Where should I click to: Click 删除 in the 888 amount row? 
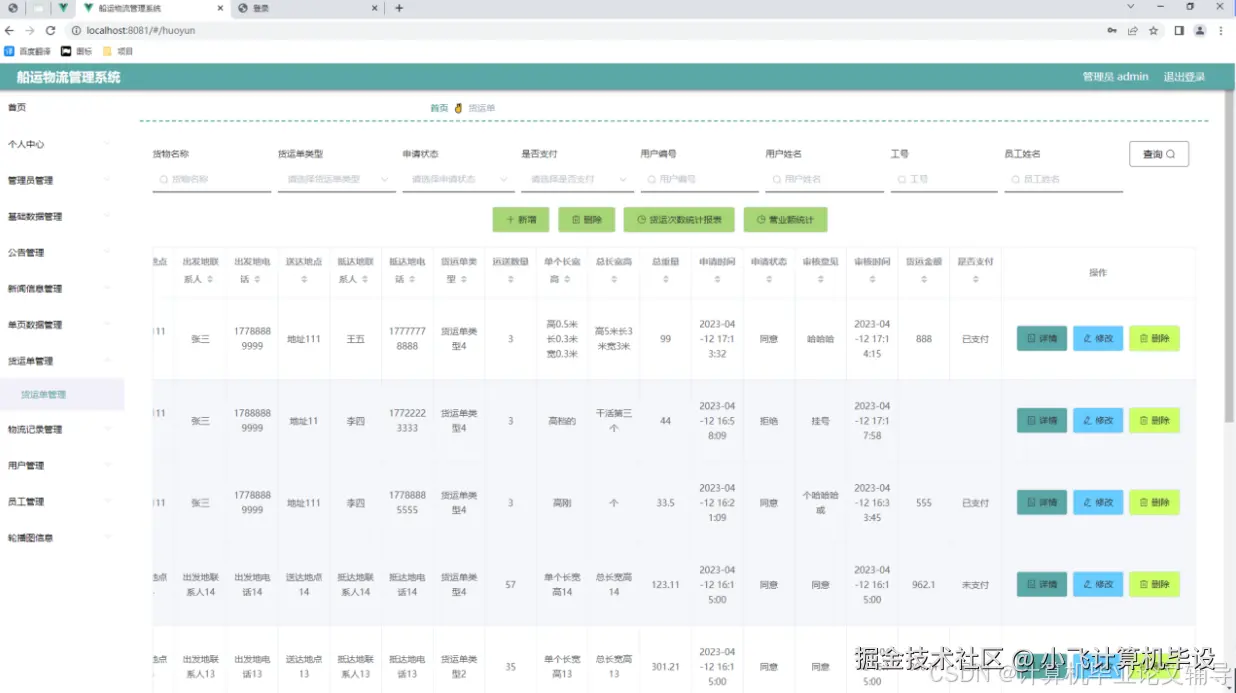(x=1154, y=339)
